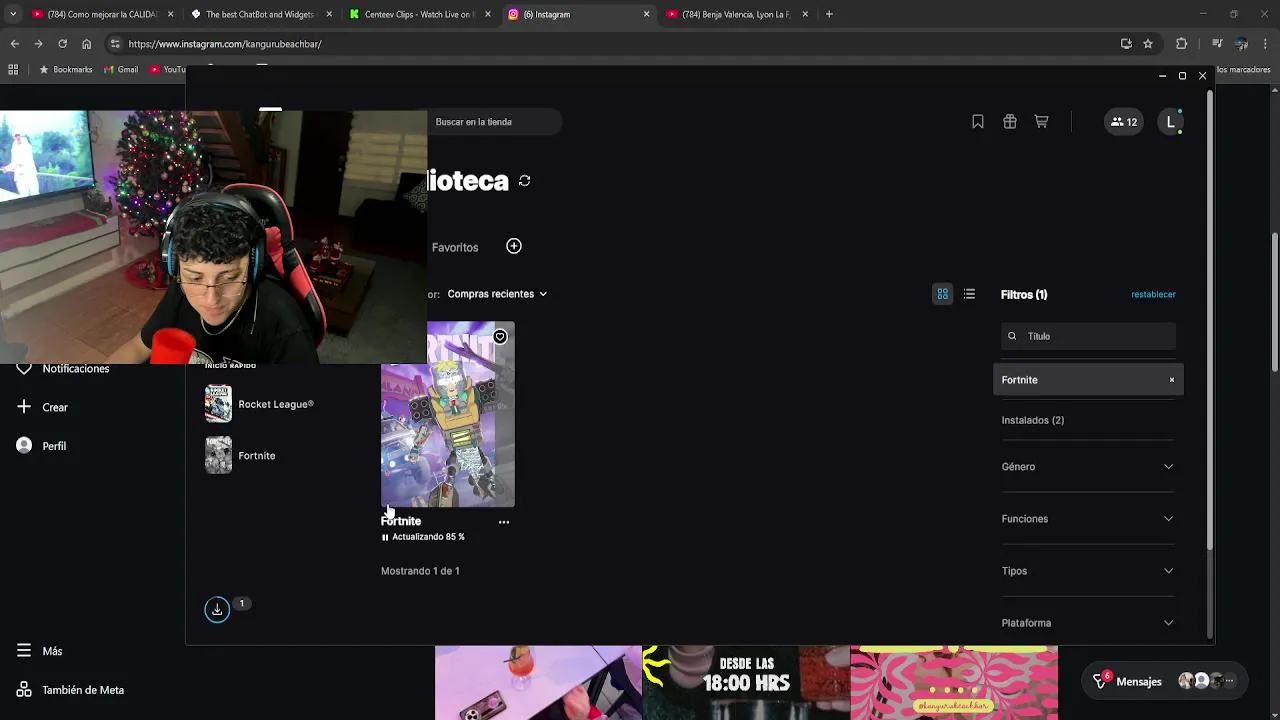Add a new collection with plus icon

click(514, 246)
